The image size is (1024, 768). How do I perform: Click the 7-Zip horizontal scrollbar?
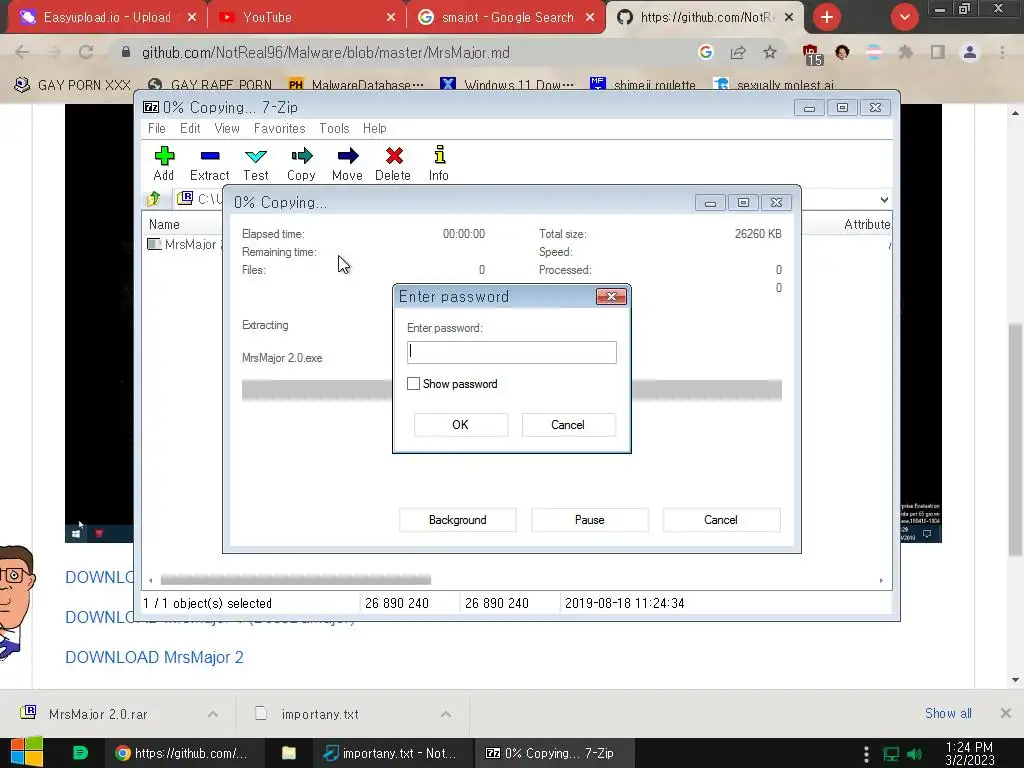(x=295, y=580)
